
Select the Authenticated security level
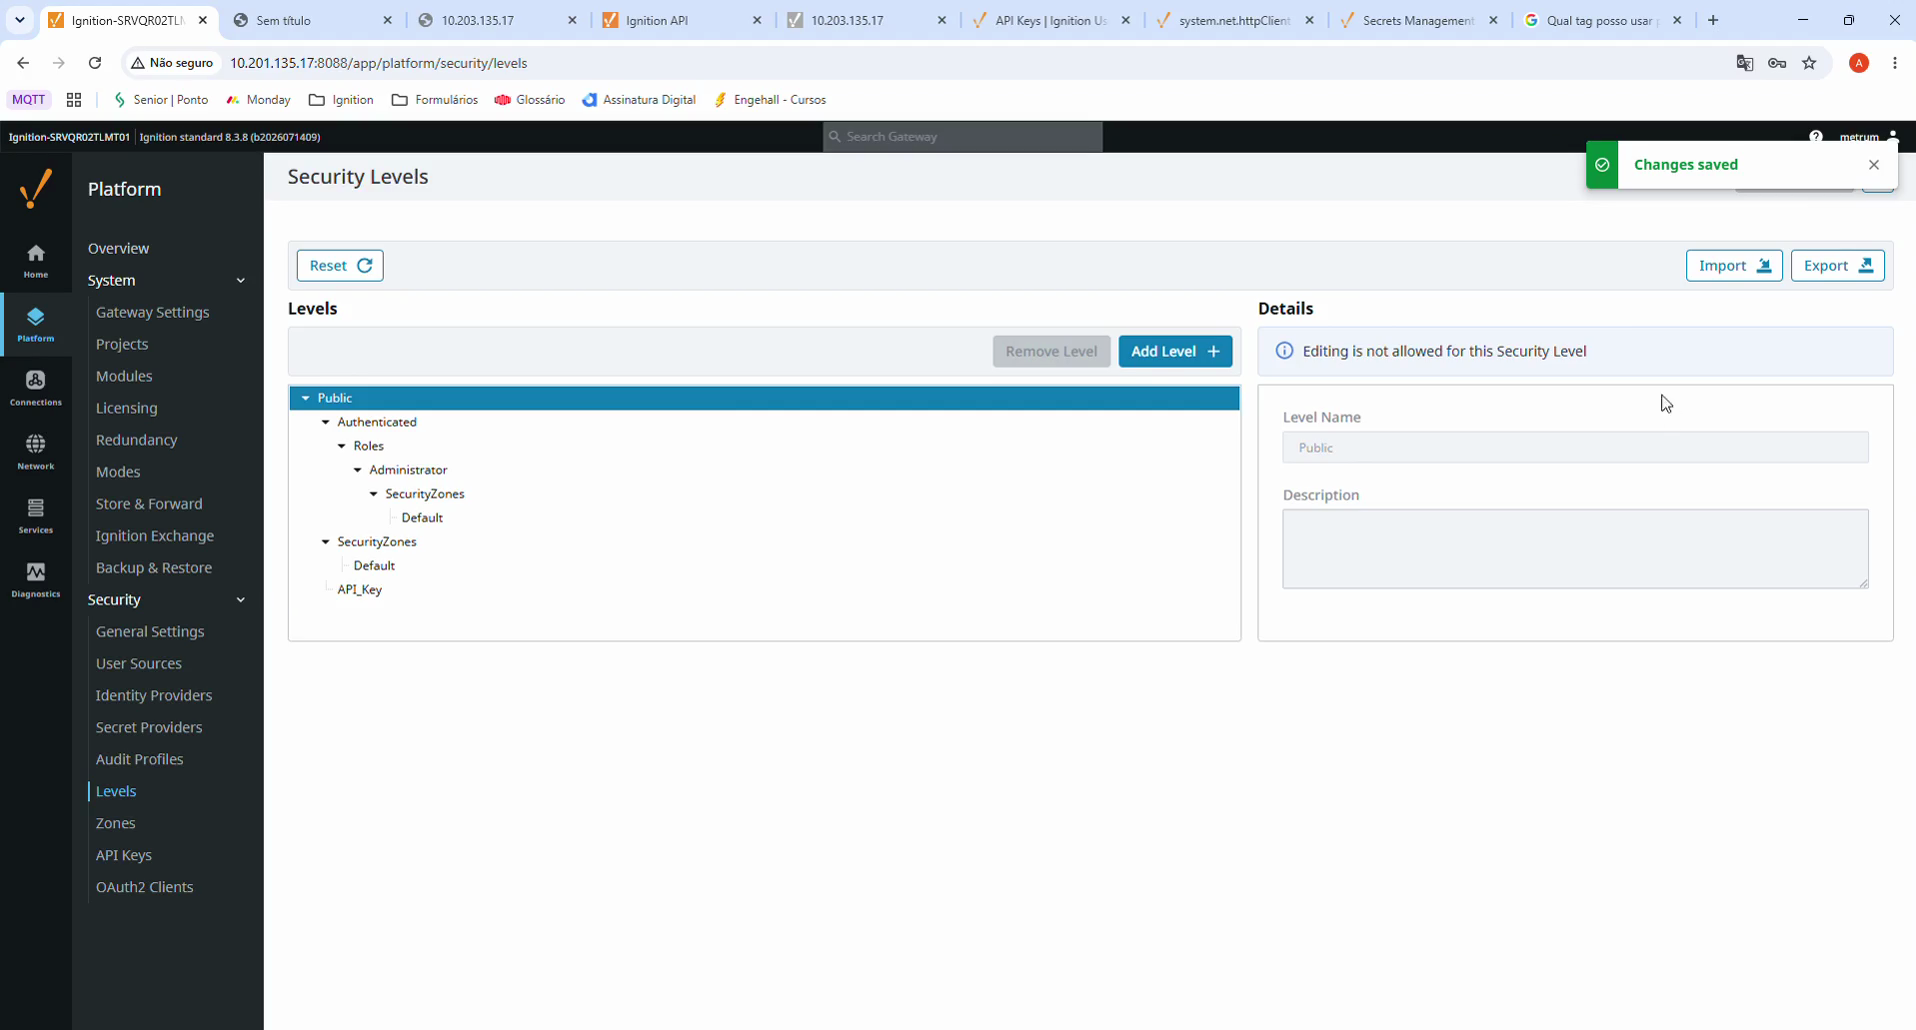[377, 422]
